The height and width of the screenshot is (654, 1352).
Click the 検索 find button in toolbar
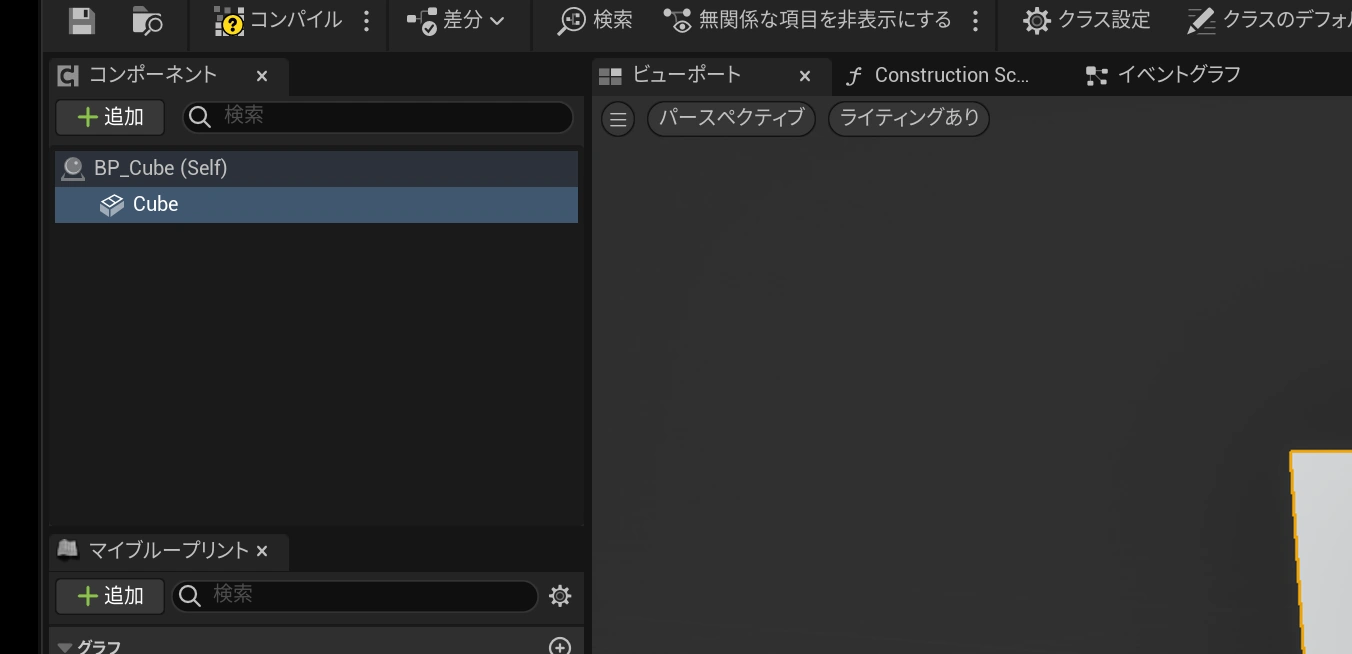[x=595, y=21]
